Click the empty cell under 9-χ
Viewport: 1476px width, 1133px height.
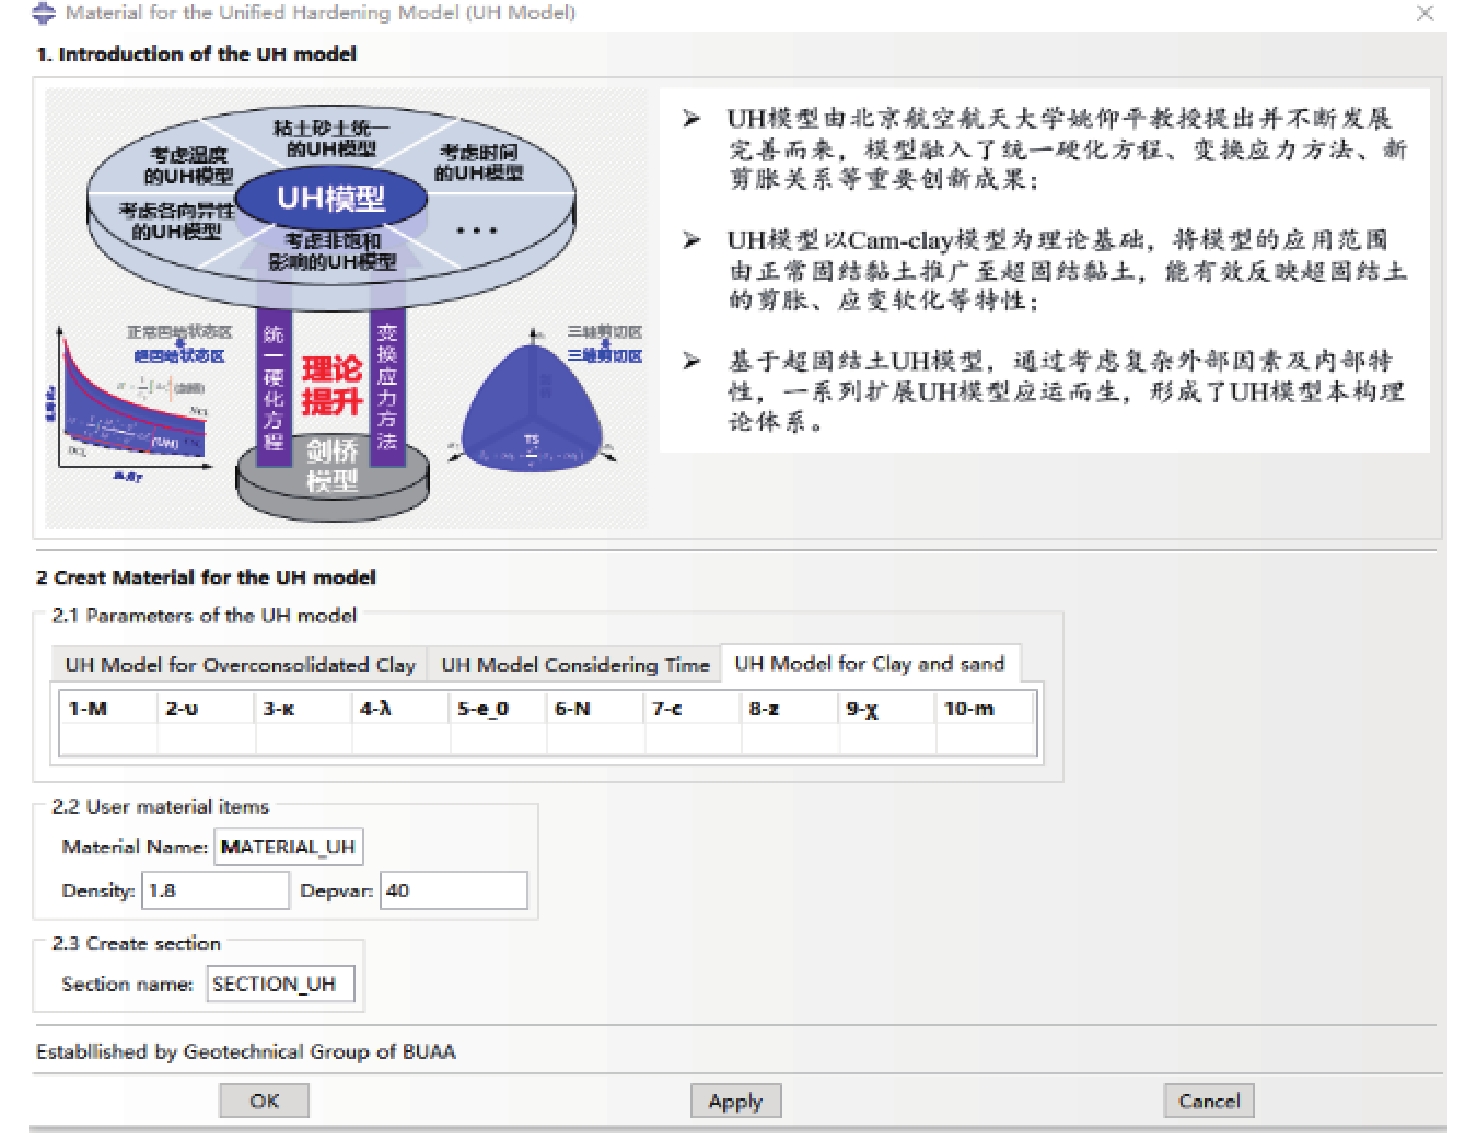(x=887, y=739)
